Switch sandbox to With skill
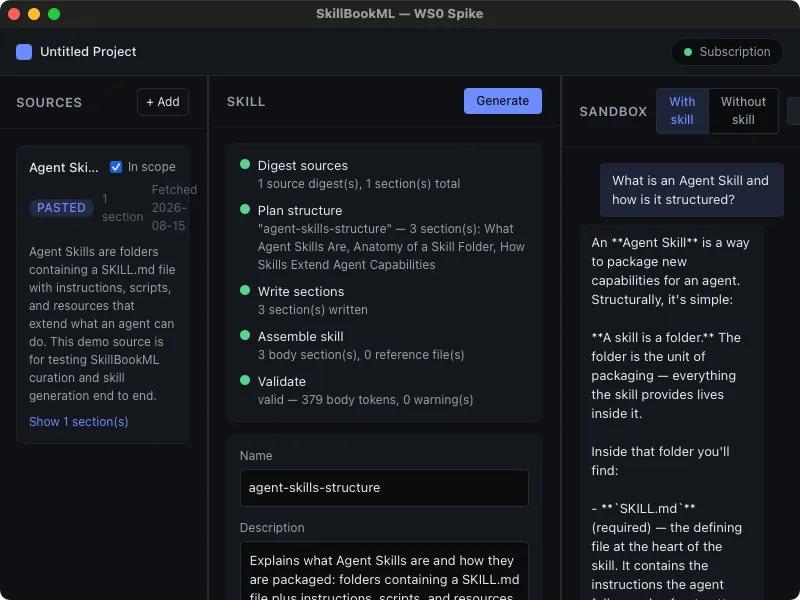Image resolution: width=800 pixels, height=600 pixels. (x=682, y=111)
